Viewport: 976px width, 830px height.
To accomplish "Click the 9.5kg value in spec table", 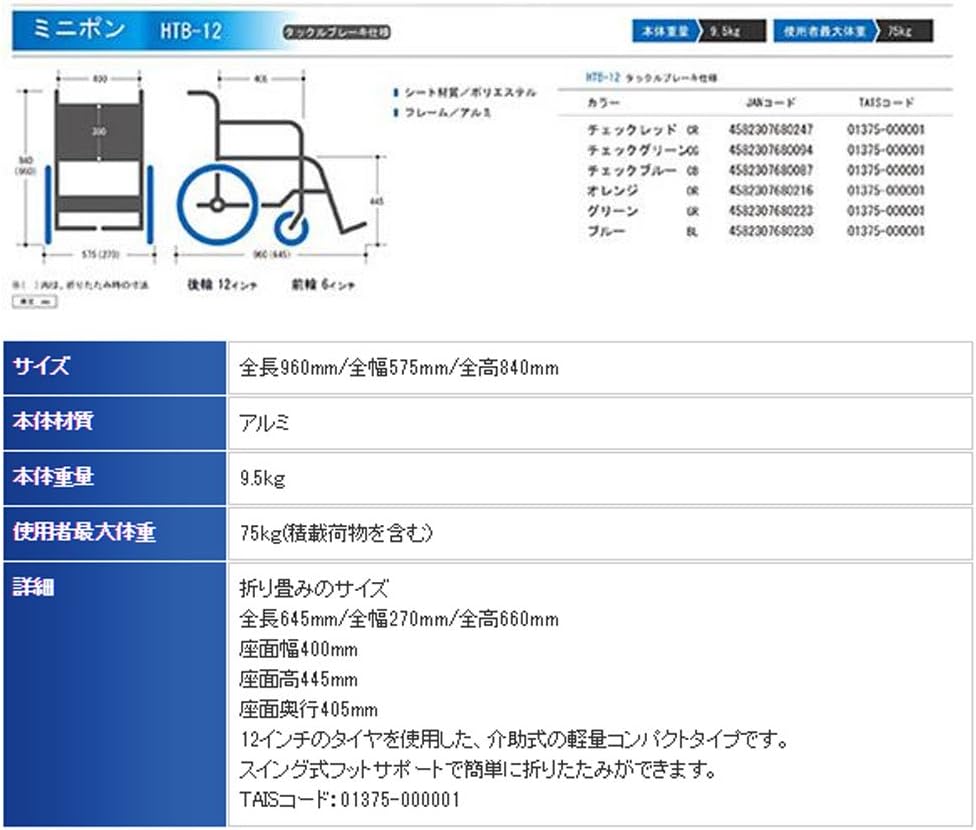I will 263,478.
